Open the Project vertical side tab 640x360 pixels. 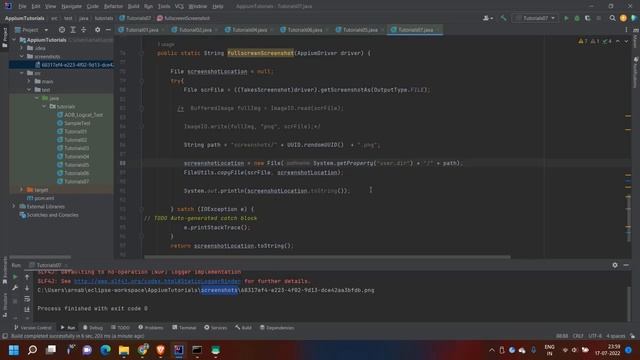tap(4, 37)
